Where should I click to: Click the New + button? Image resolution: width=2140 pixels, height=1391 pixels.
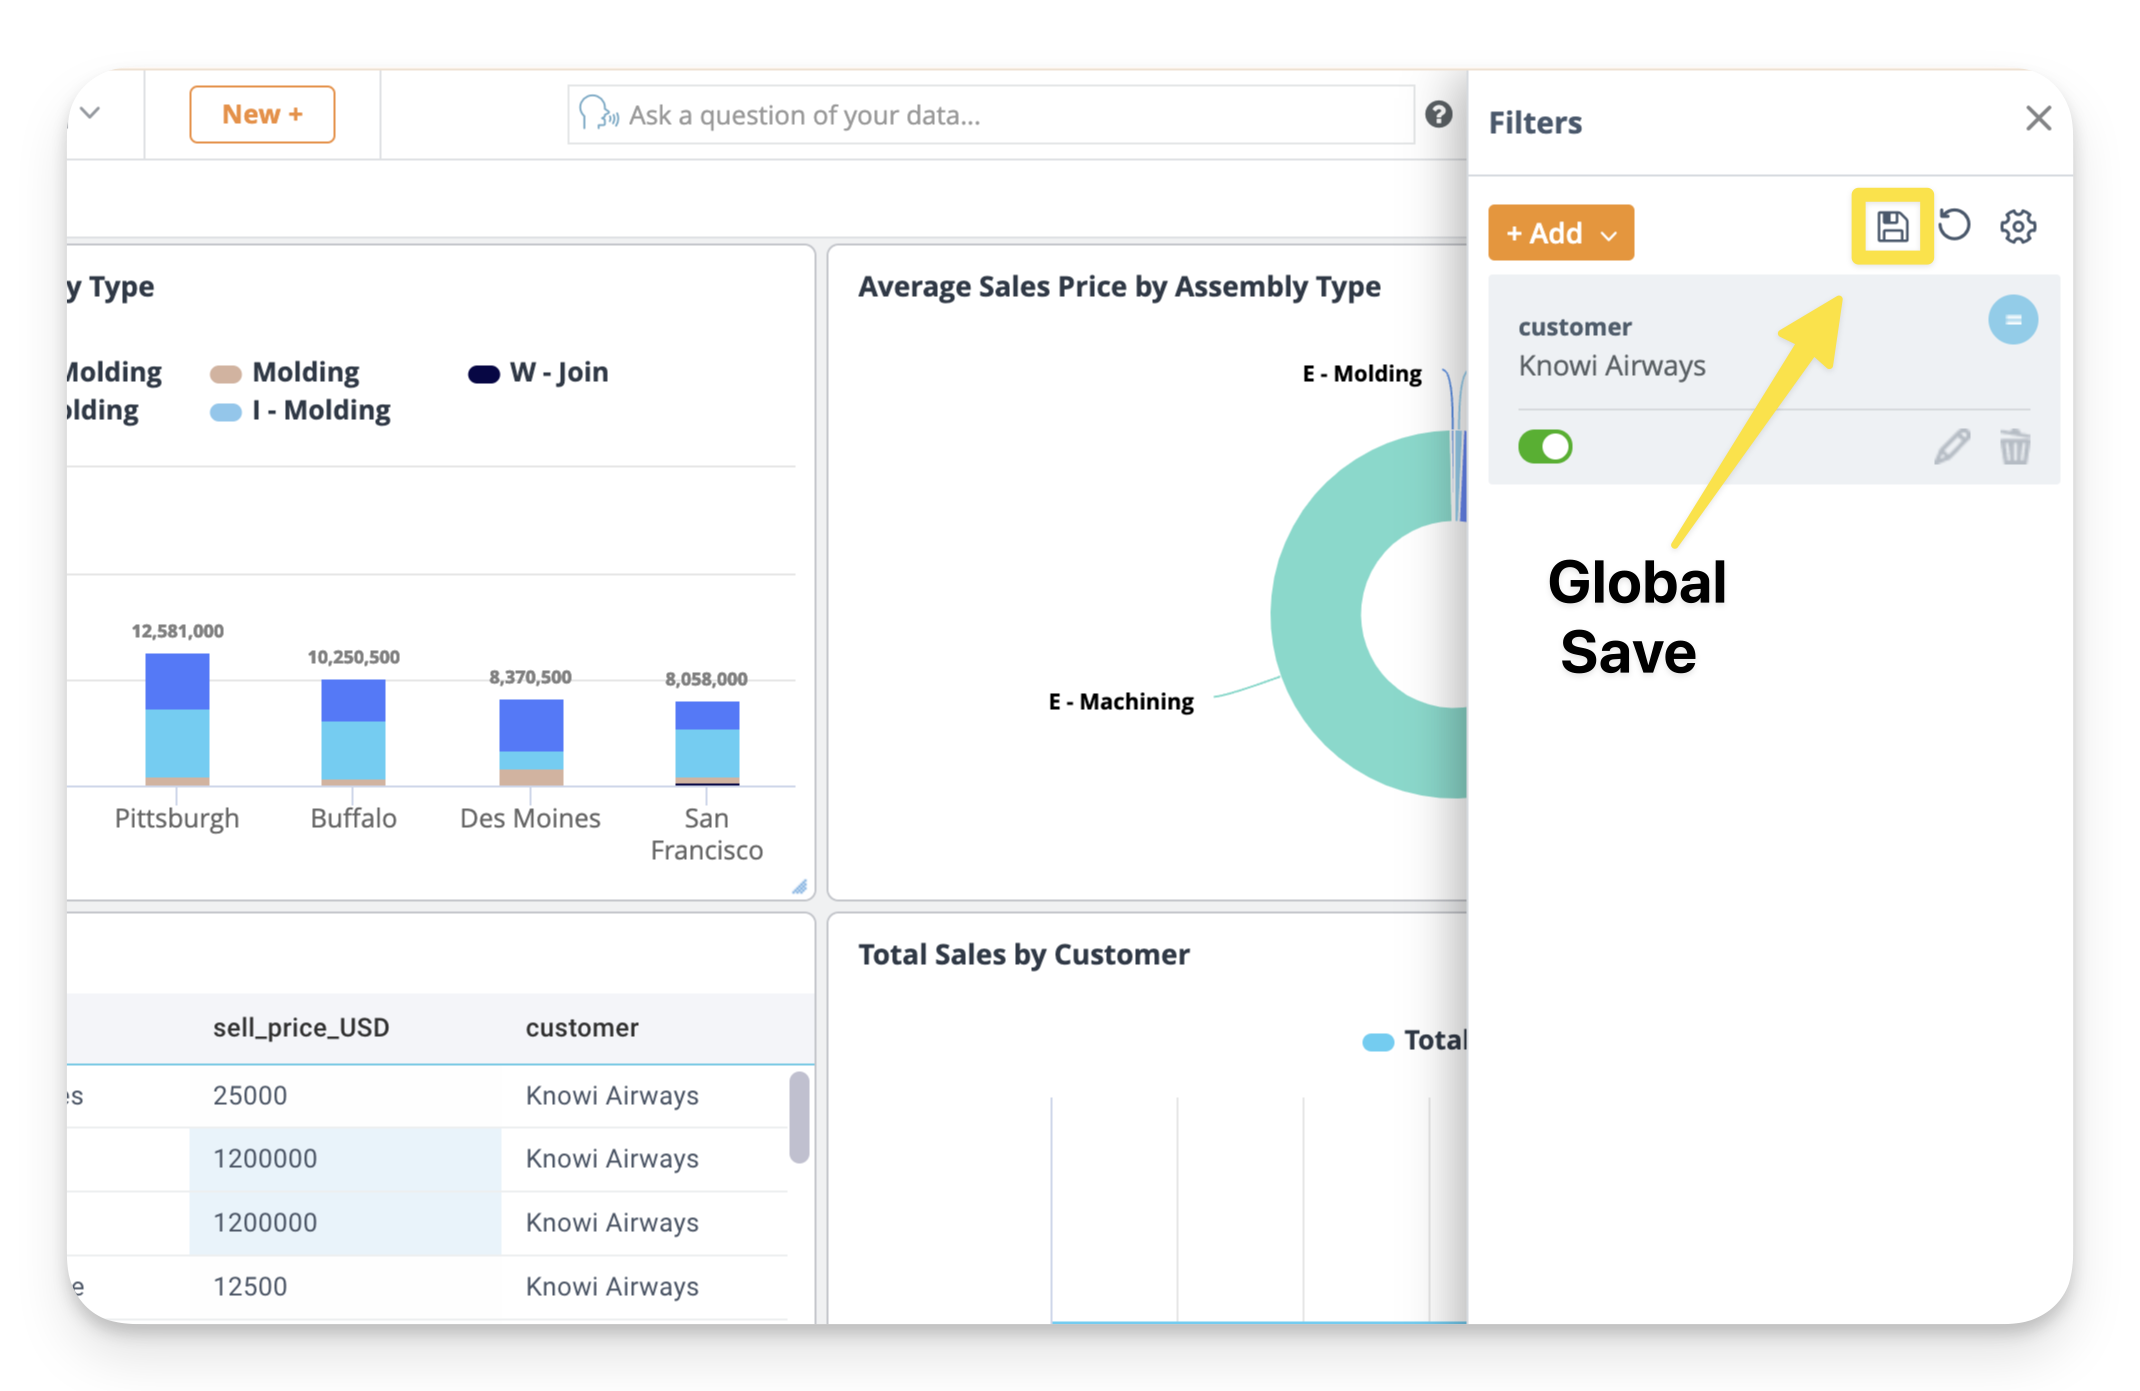pyautogui.click(x=262, y=115)
